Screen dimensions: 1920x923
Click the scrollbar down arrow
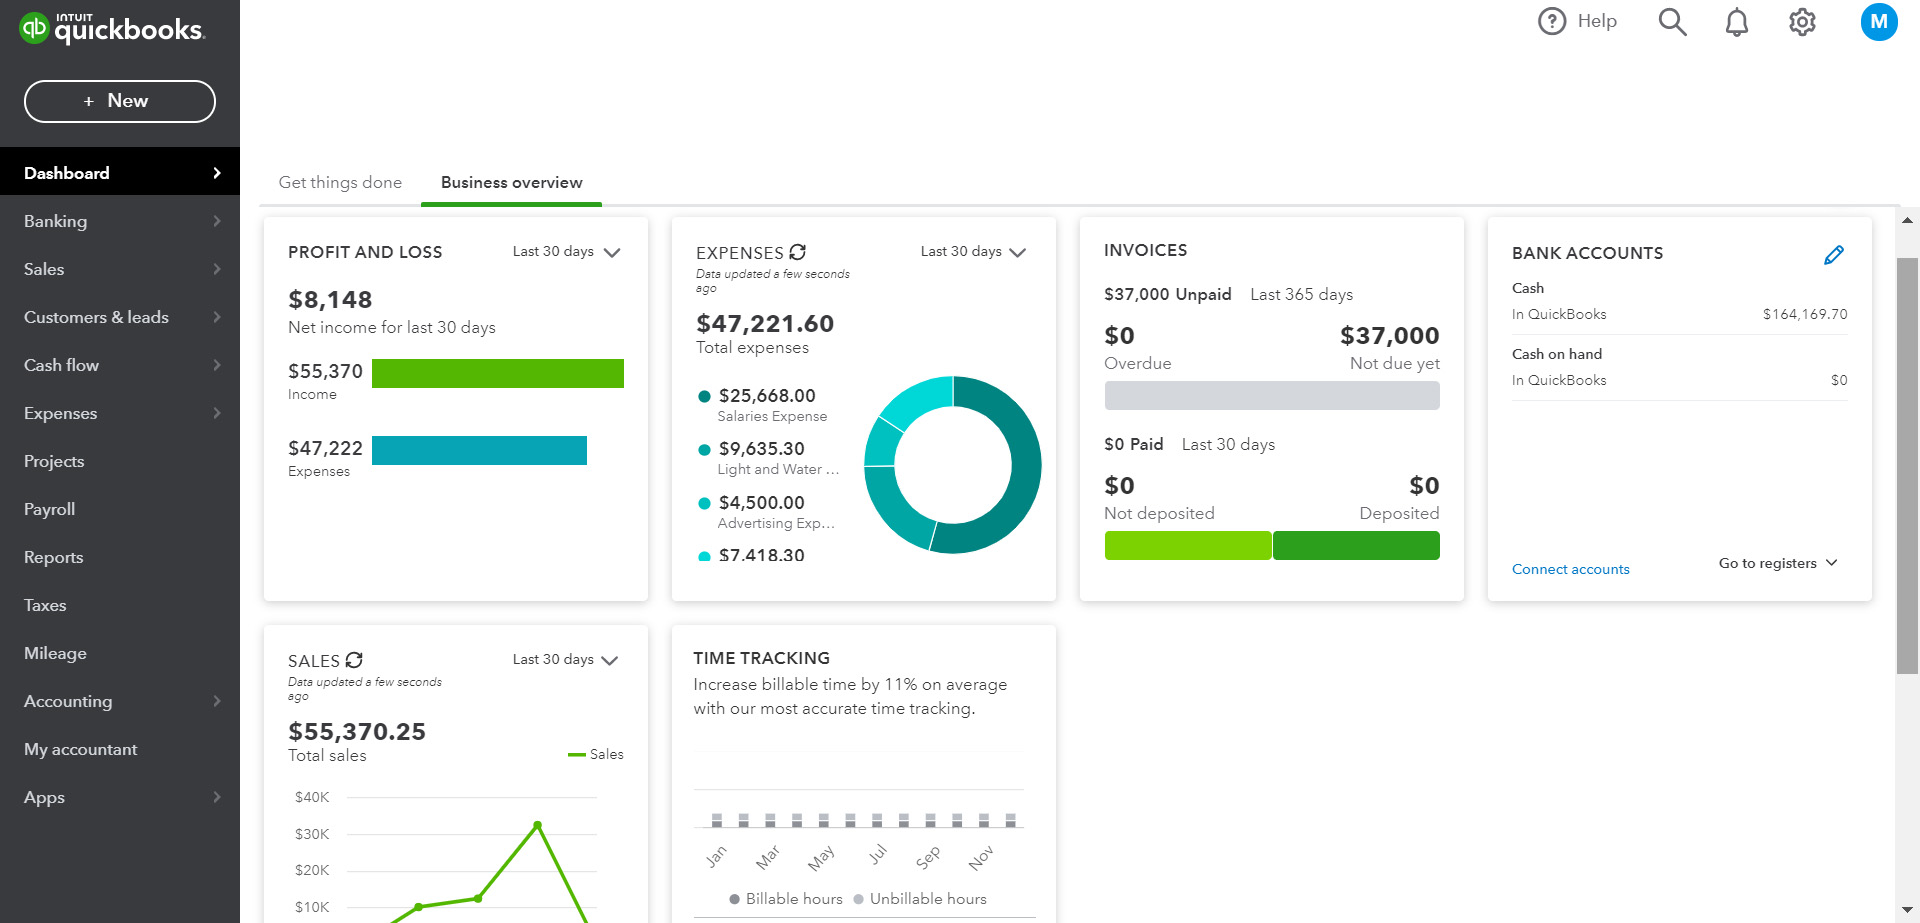pos(1907,910)
